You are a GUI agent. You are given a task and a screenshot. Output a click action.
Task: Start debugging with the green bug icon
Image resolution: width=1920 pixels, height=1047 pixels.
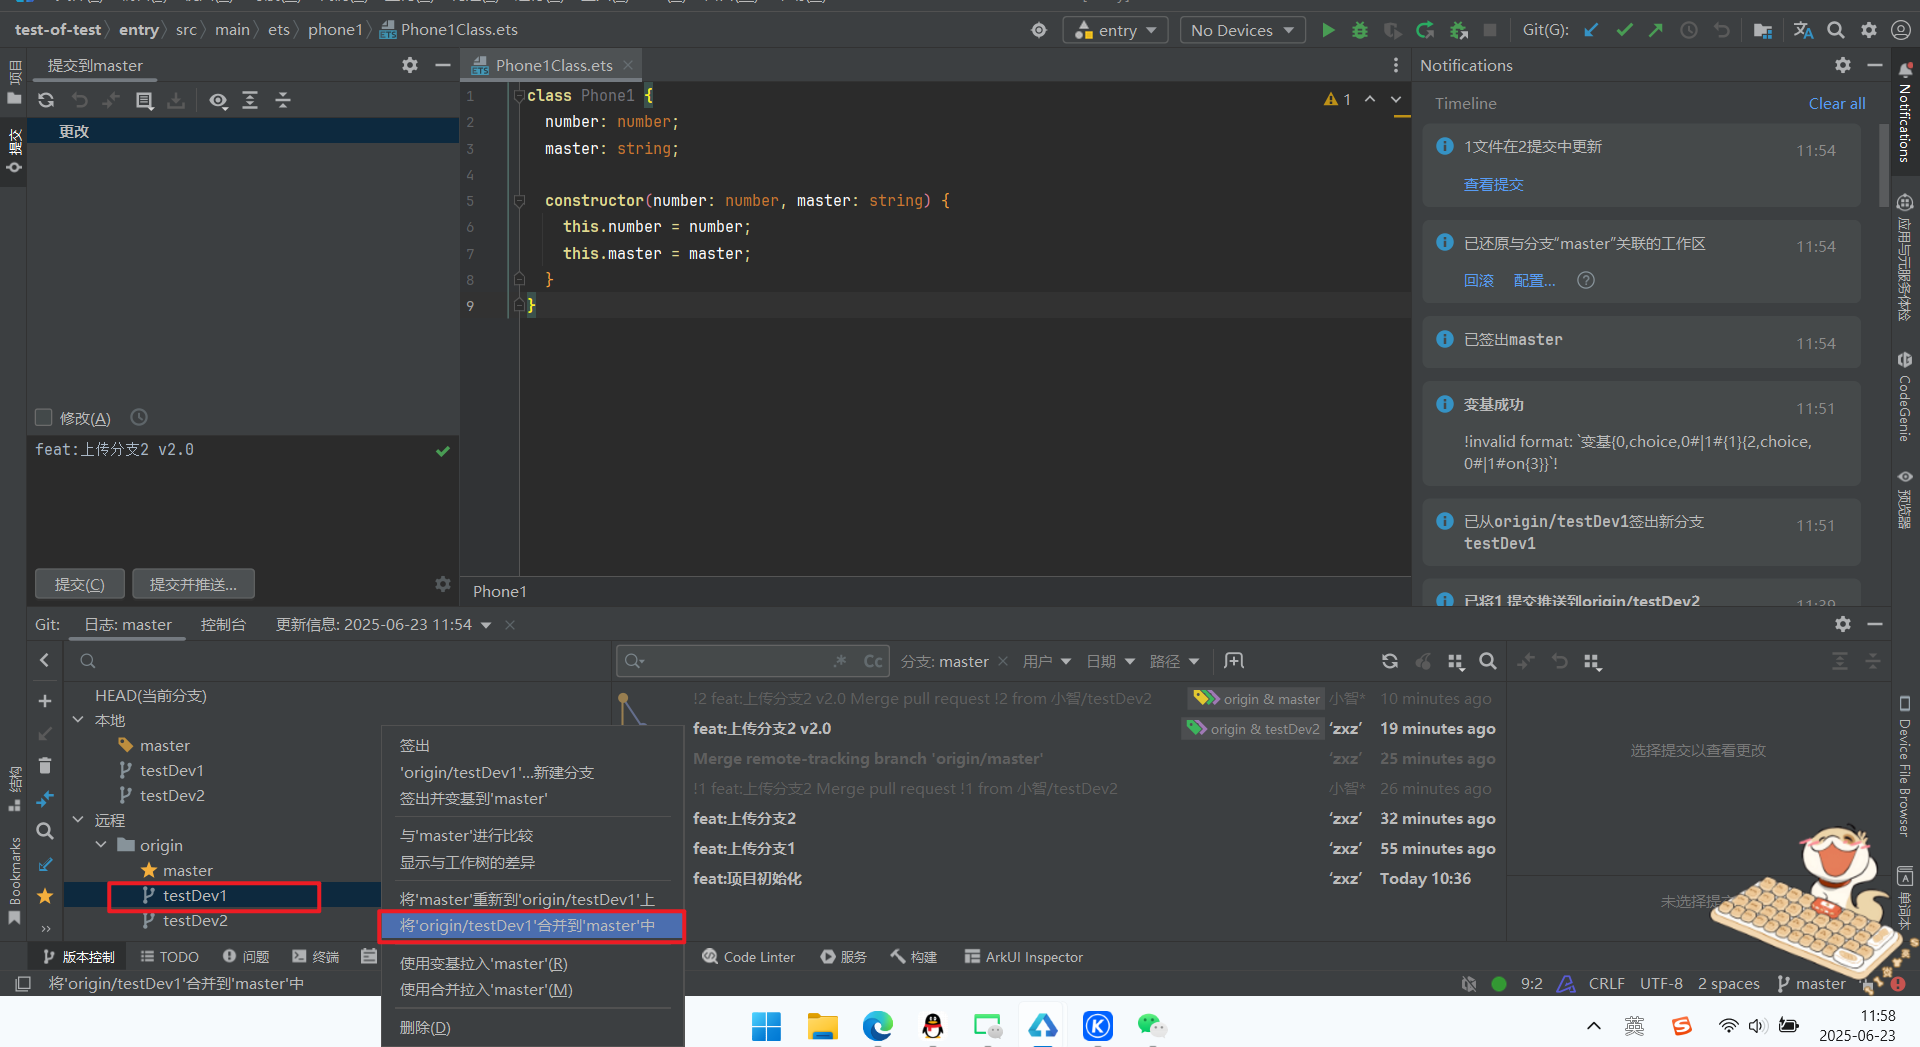pos(1360,30)
